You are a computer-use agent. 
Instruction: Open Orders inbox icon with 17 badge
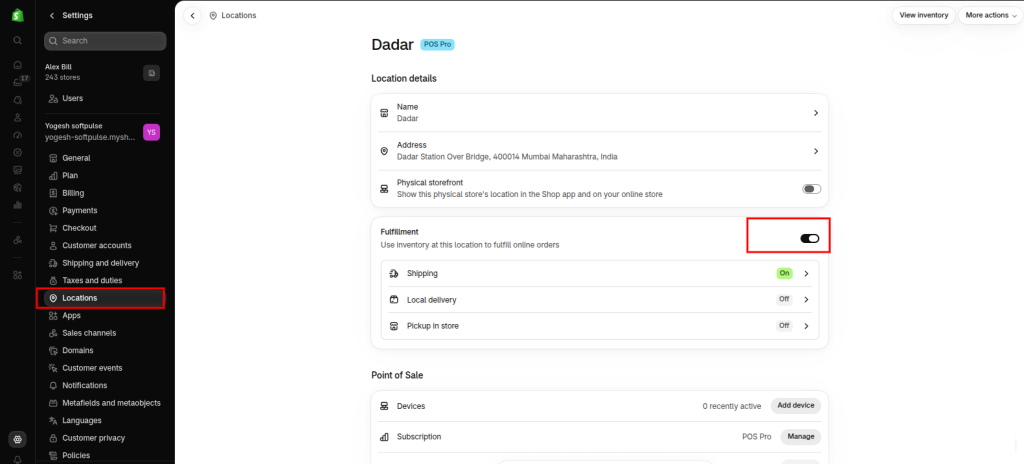pyautogui.click(x=18, y=82)
